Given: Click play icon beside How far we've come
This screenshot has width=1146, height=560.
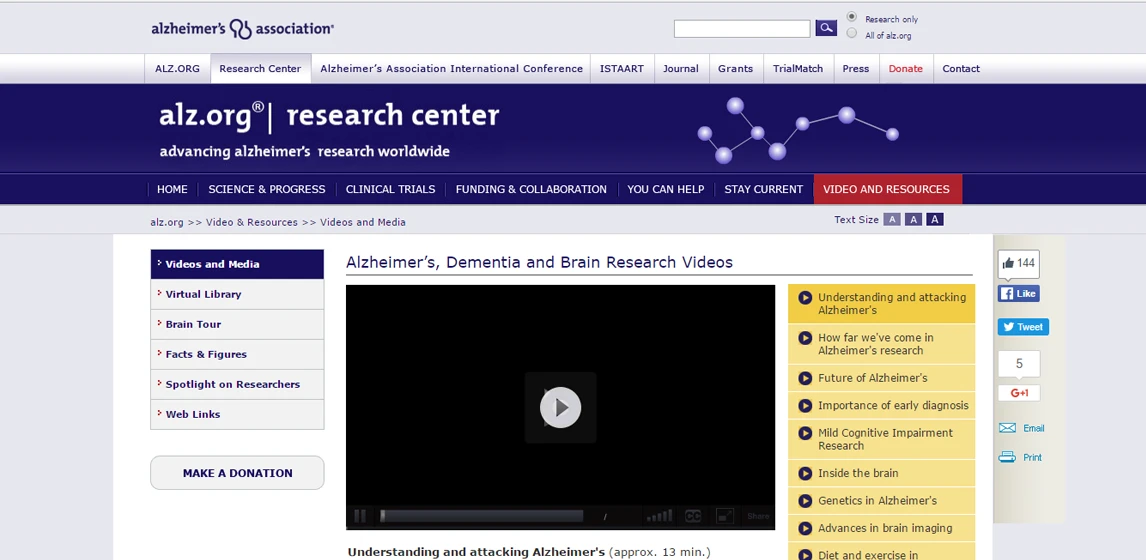Looking at the screenshot, I should click(805, 338).
